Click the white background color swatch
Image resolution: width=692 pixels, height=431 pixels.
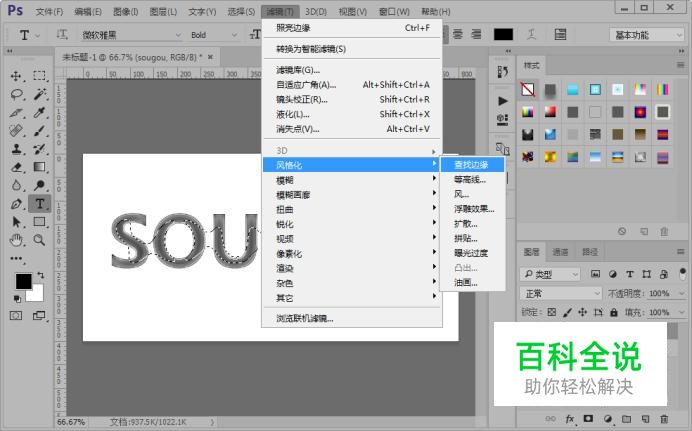click(x=37, y=294)
